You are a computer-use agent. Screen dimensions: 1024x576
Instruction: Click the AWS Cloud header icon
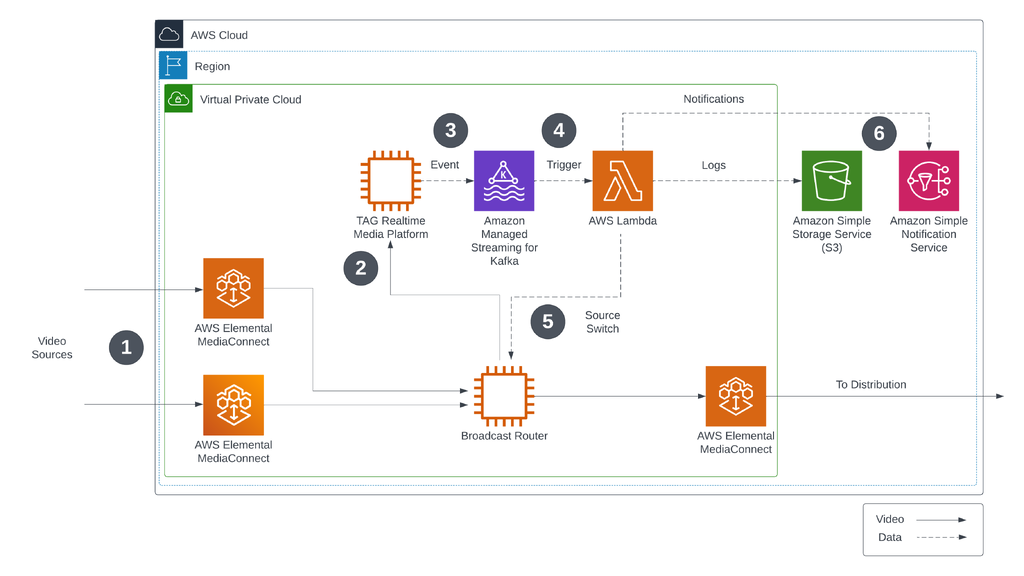coord(168,32)
